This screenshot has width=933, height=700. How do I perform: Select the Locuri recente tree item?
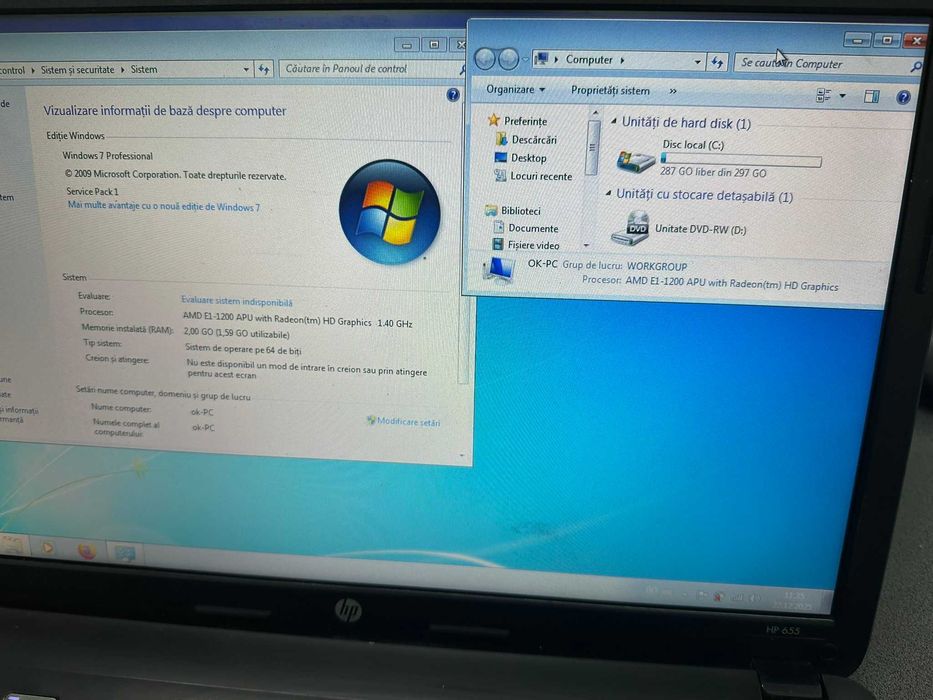coord(541,176)
